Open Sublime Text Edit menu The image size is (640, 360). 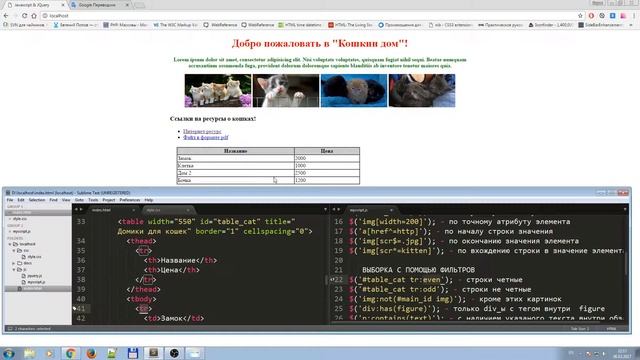(21, 200)
